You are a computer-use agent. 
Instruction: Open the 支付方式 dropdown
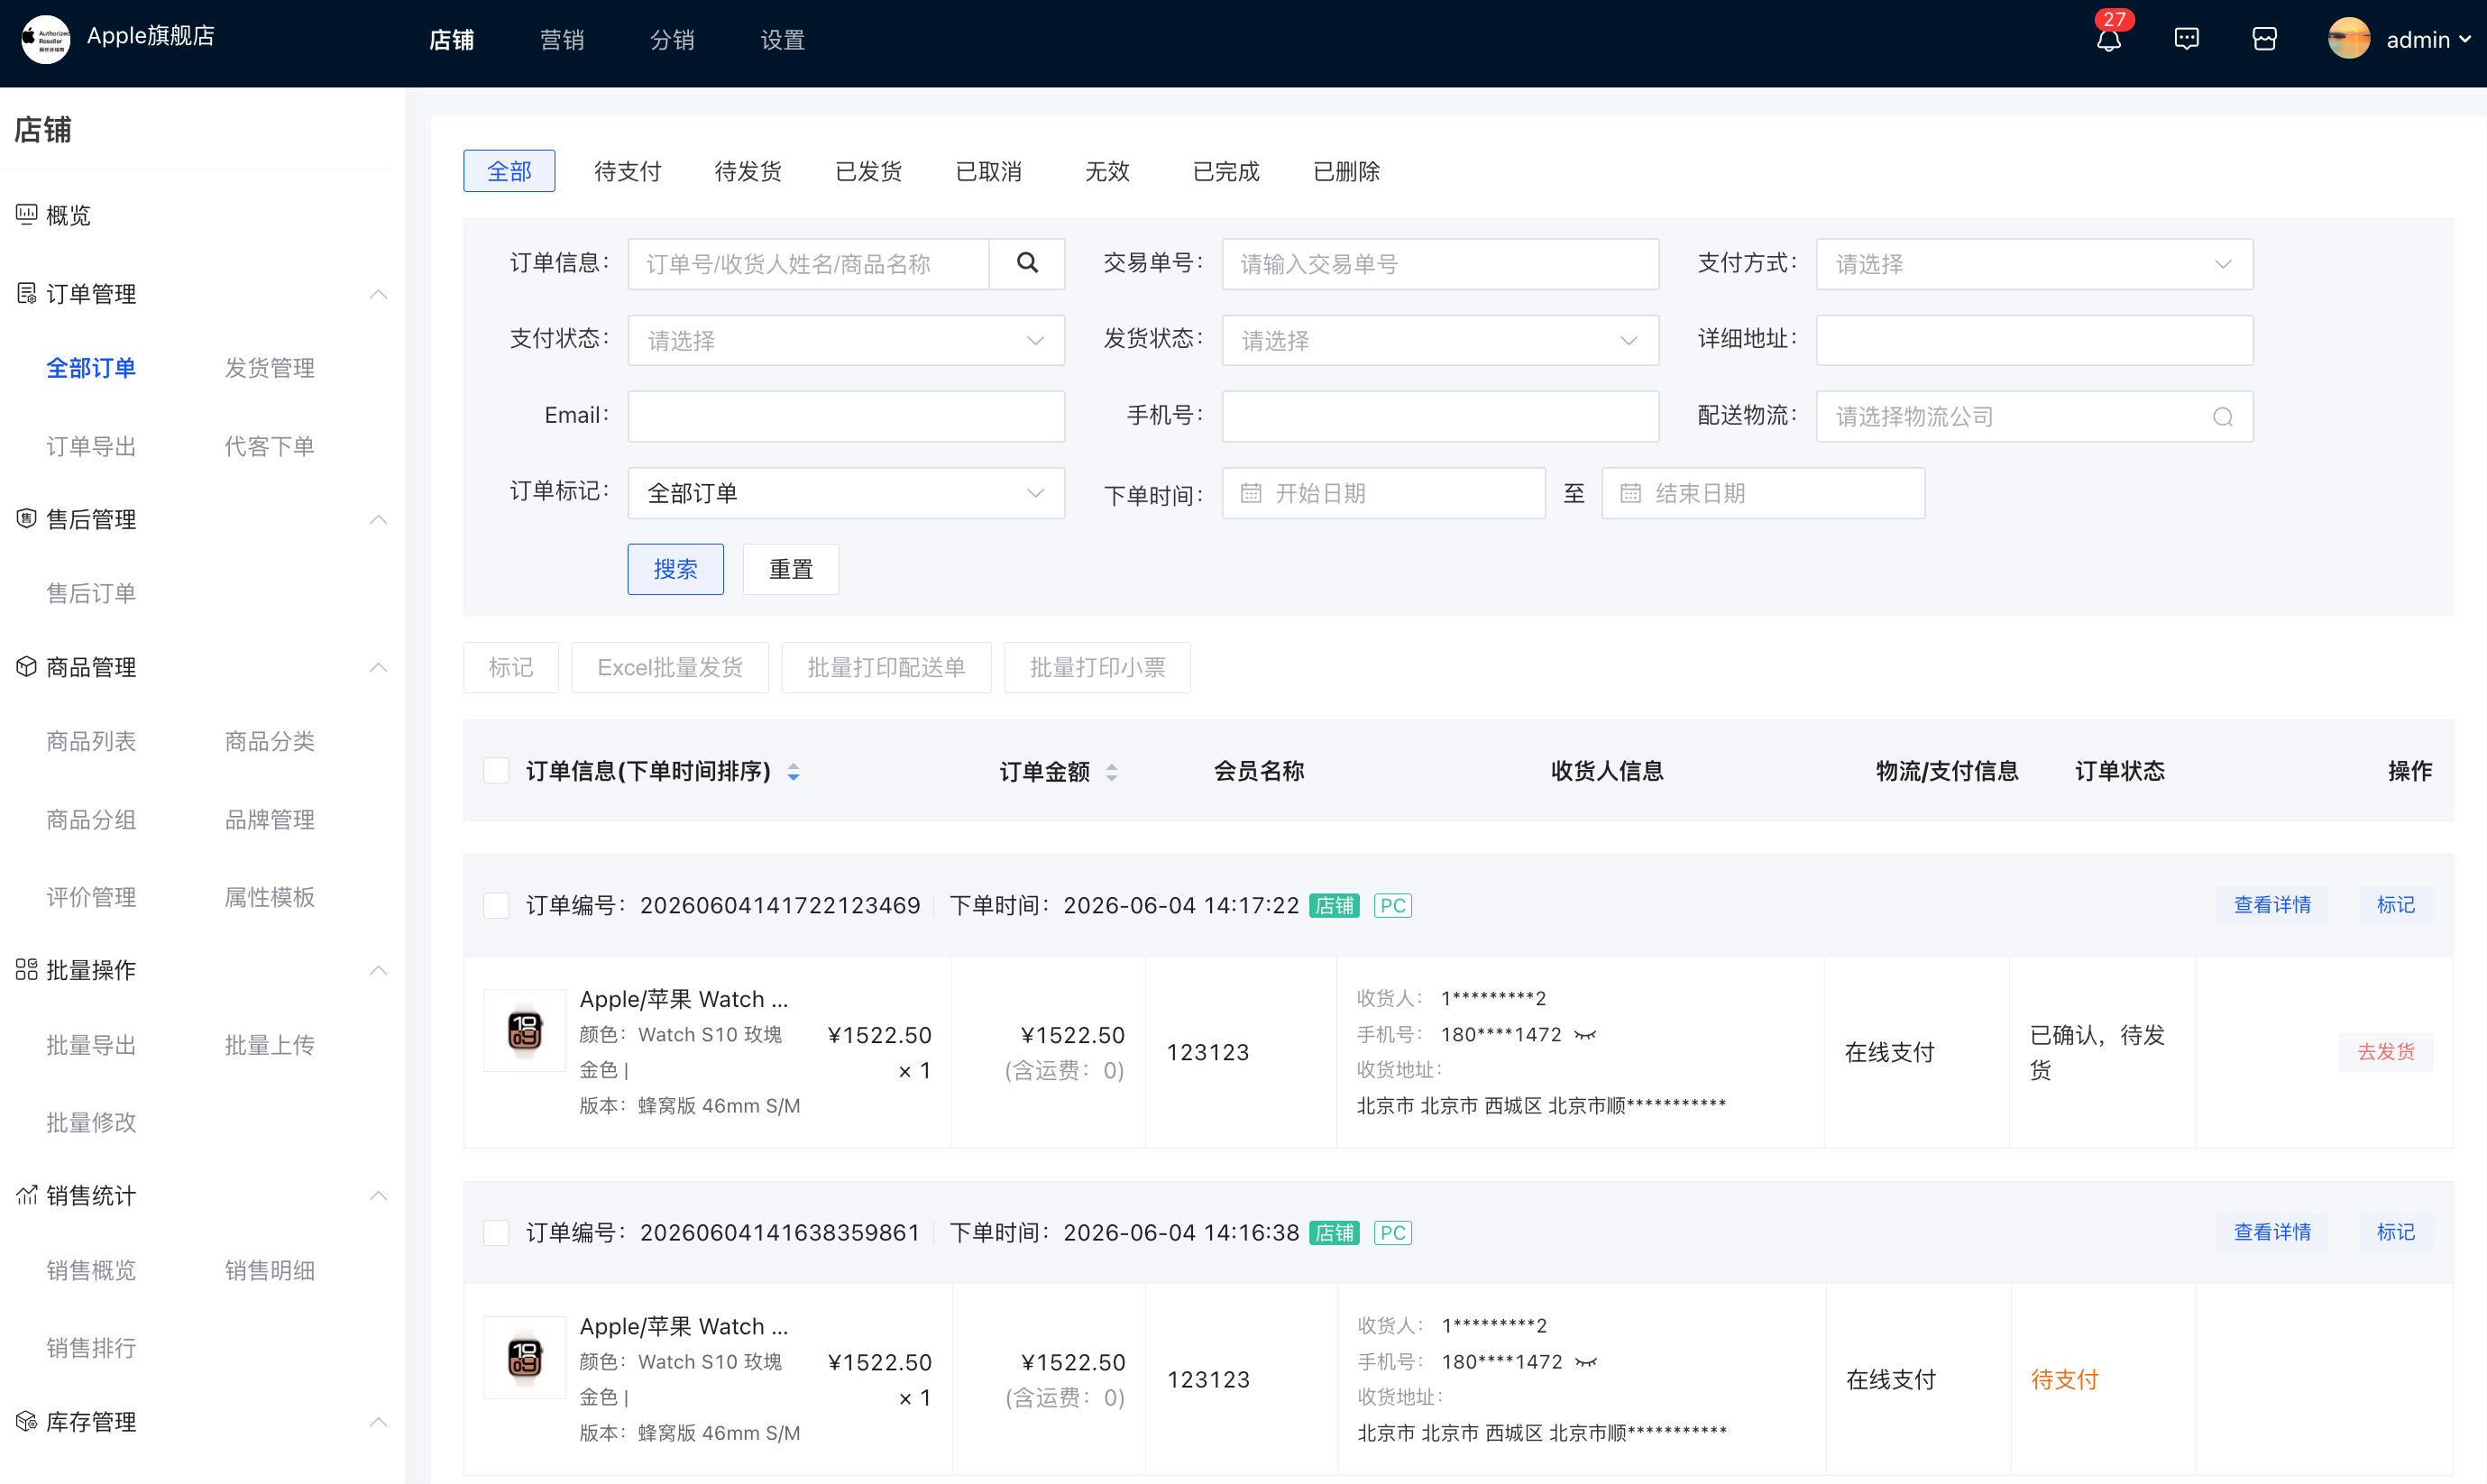click(2034, 264)
